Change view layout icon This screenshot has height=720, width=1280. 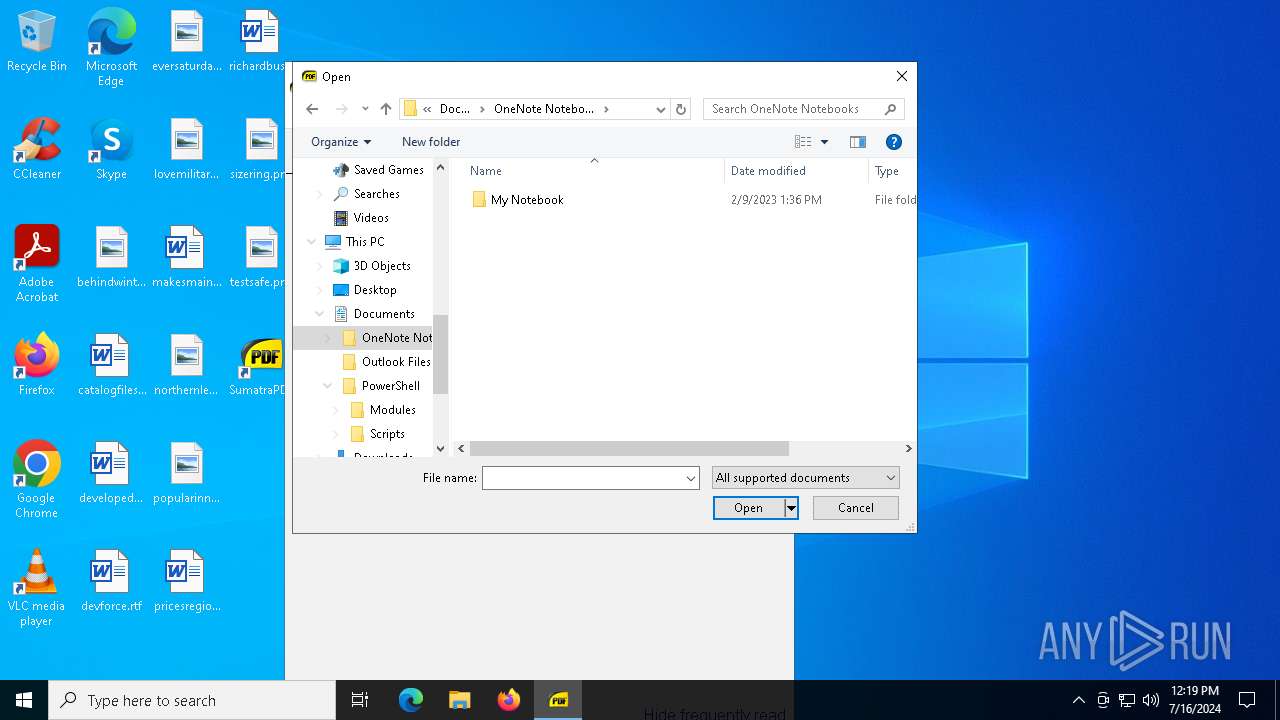pyautogui.click(x=803, y=142)
